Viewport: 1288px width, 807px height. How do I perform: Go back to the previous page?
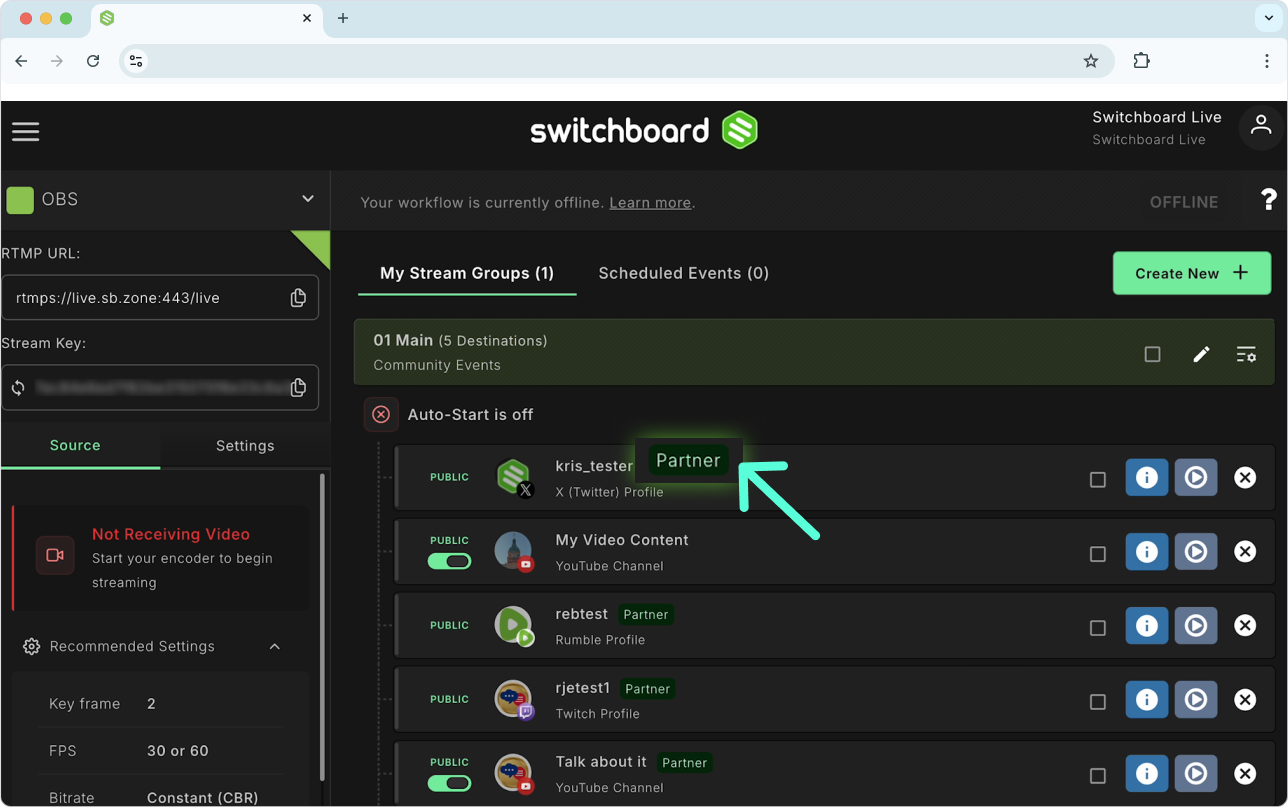tap(21, 61)
